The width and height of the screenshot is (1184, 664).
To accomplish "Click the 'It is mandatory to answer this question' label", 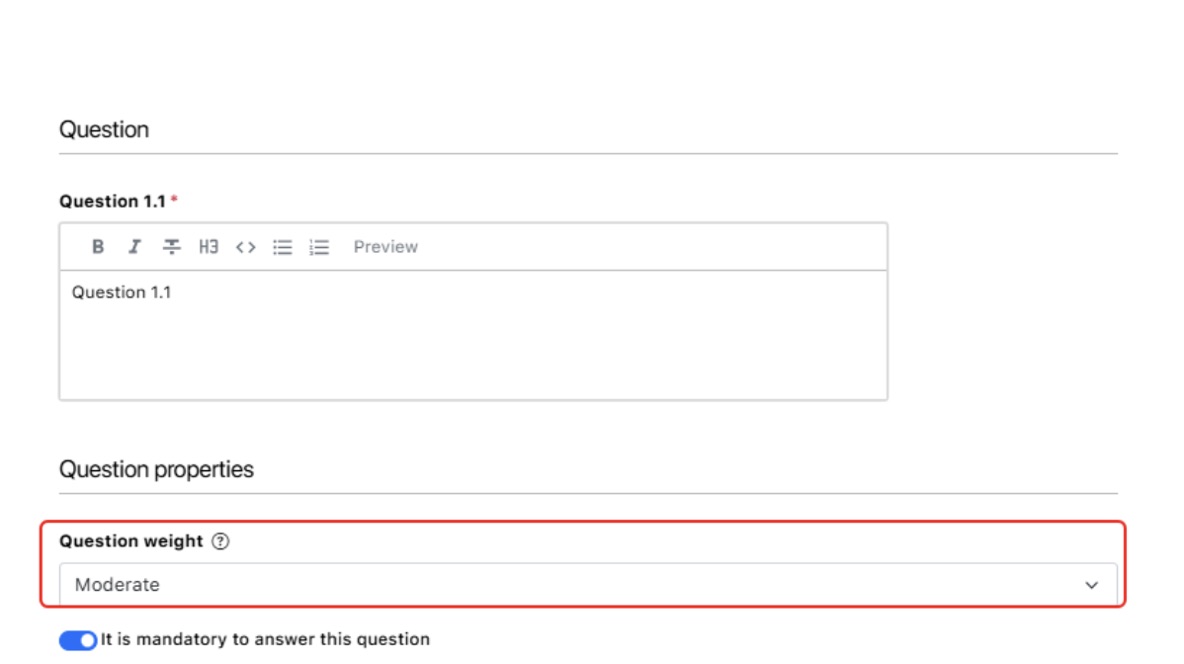I will (x=265, y=639).
